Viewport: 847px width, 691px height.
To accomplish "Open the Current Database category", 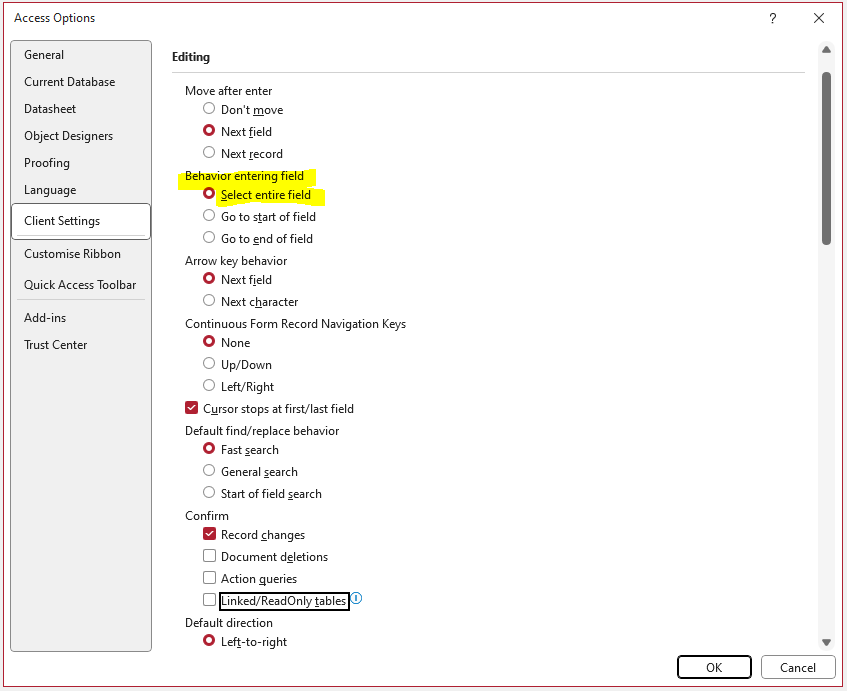I will tap(70, 82).
